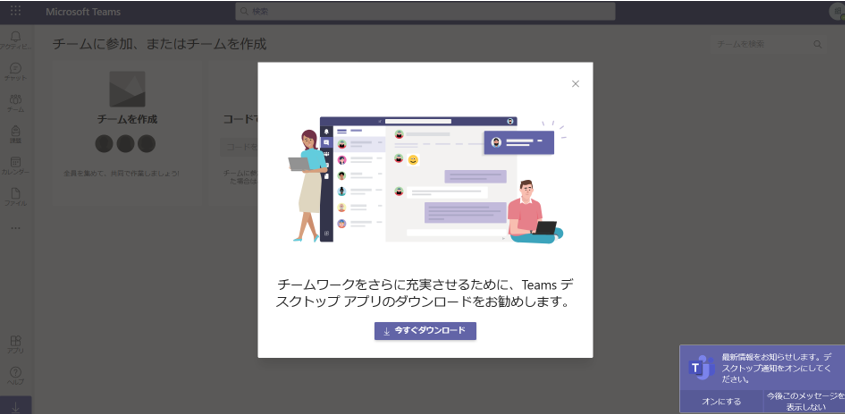The image size is (845, 414).
Task: Click the Teams logo in notification toast
Action: (x=701, y=368)
